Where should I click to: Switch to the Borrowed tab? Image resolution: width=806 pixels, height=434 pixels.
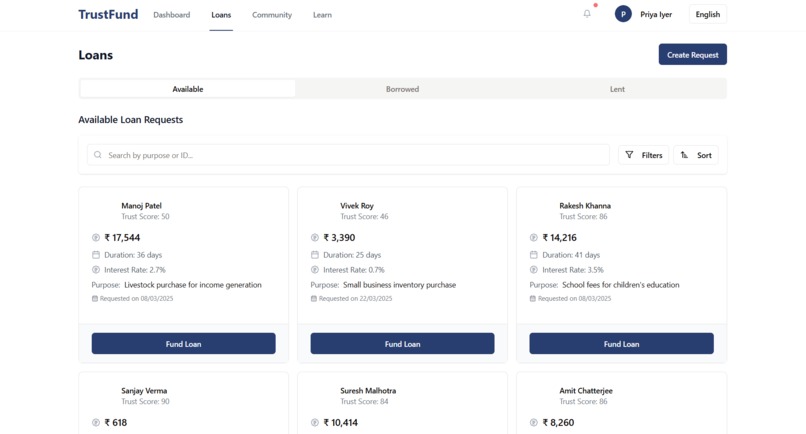click(x=402, y=89)
